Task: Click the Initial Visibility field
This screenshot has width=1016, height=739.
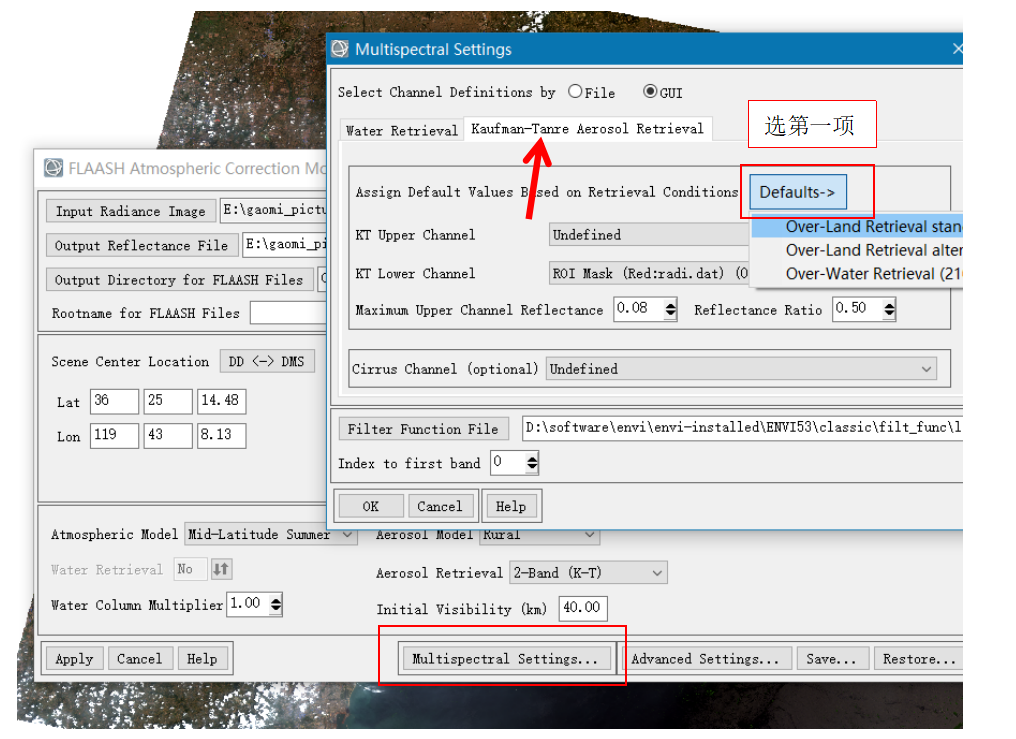Action: [583, 608]
